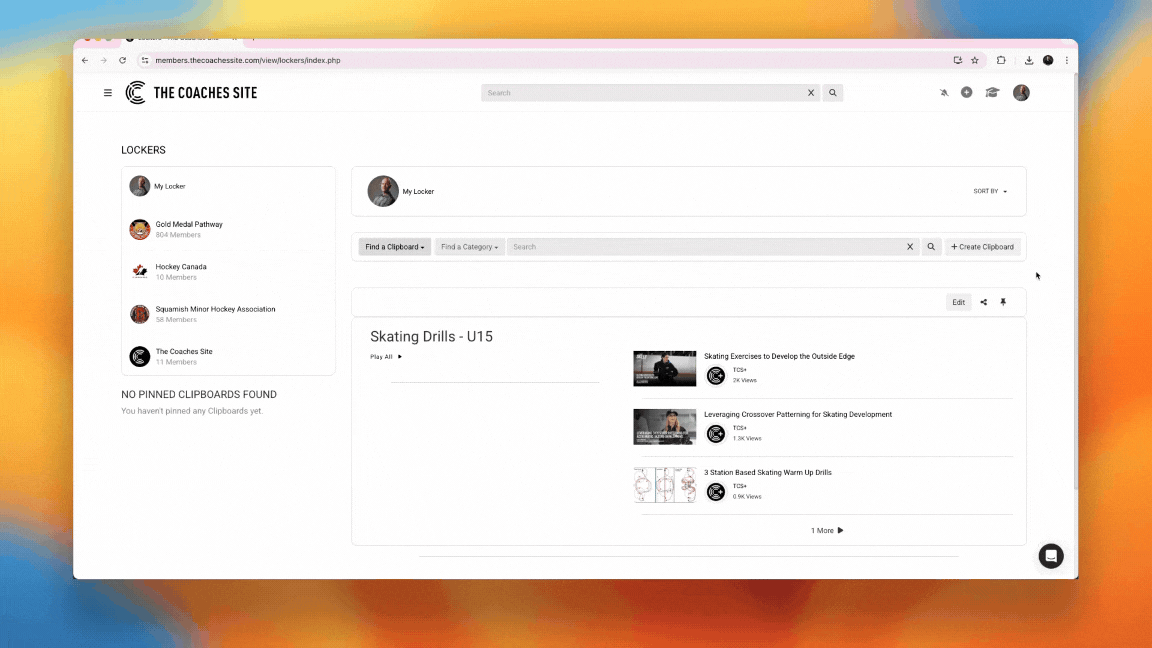Bookmark this page with the star icon
The height and width of the screenshot is (648, 1152).
[x=975, y=60]
